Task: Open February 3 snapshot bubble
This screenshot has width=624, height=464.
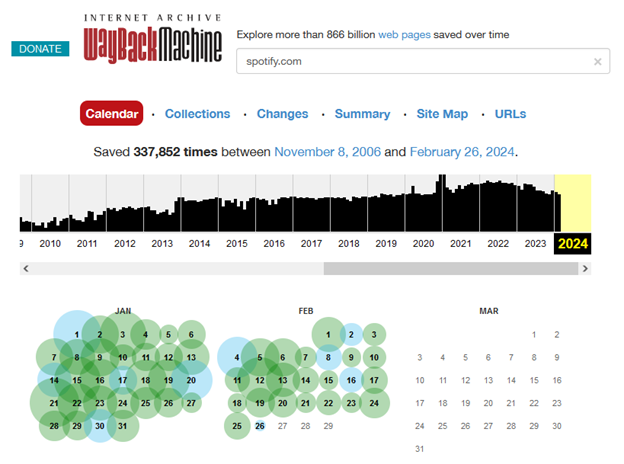Action: point(374,335)
